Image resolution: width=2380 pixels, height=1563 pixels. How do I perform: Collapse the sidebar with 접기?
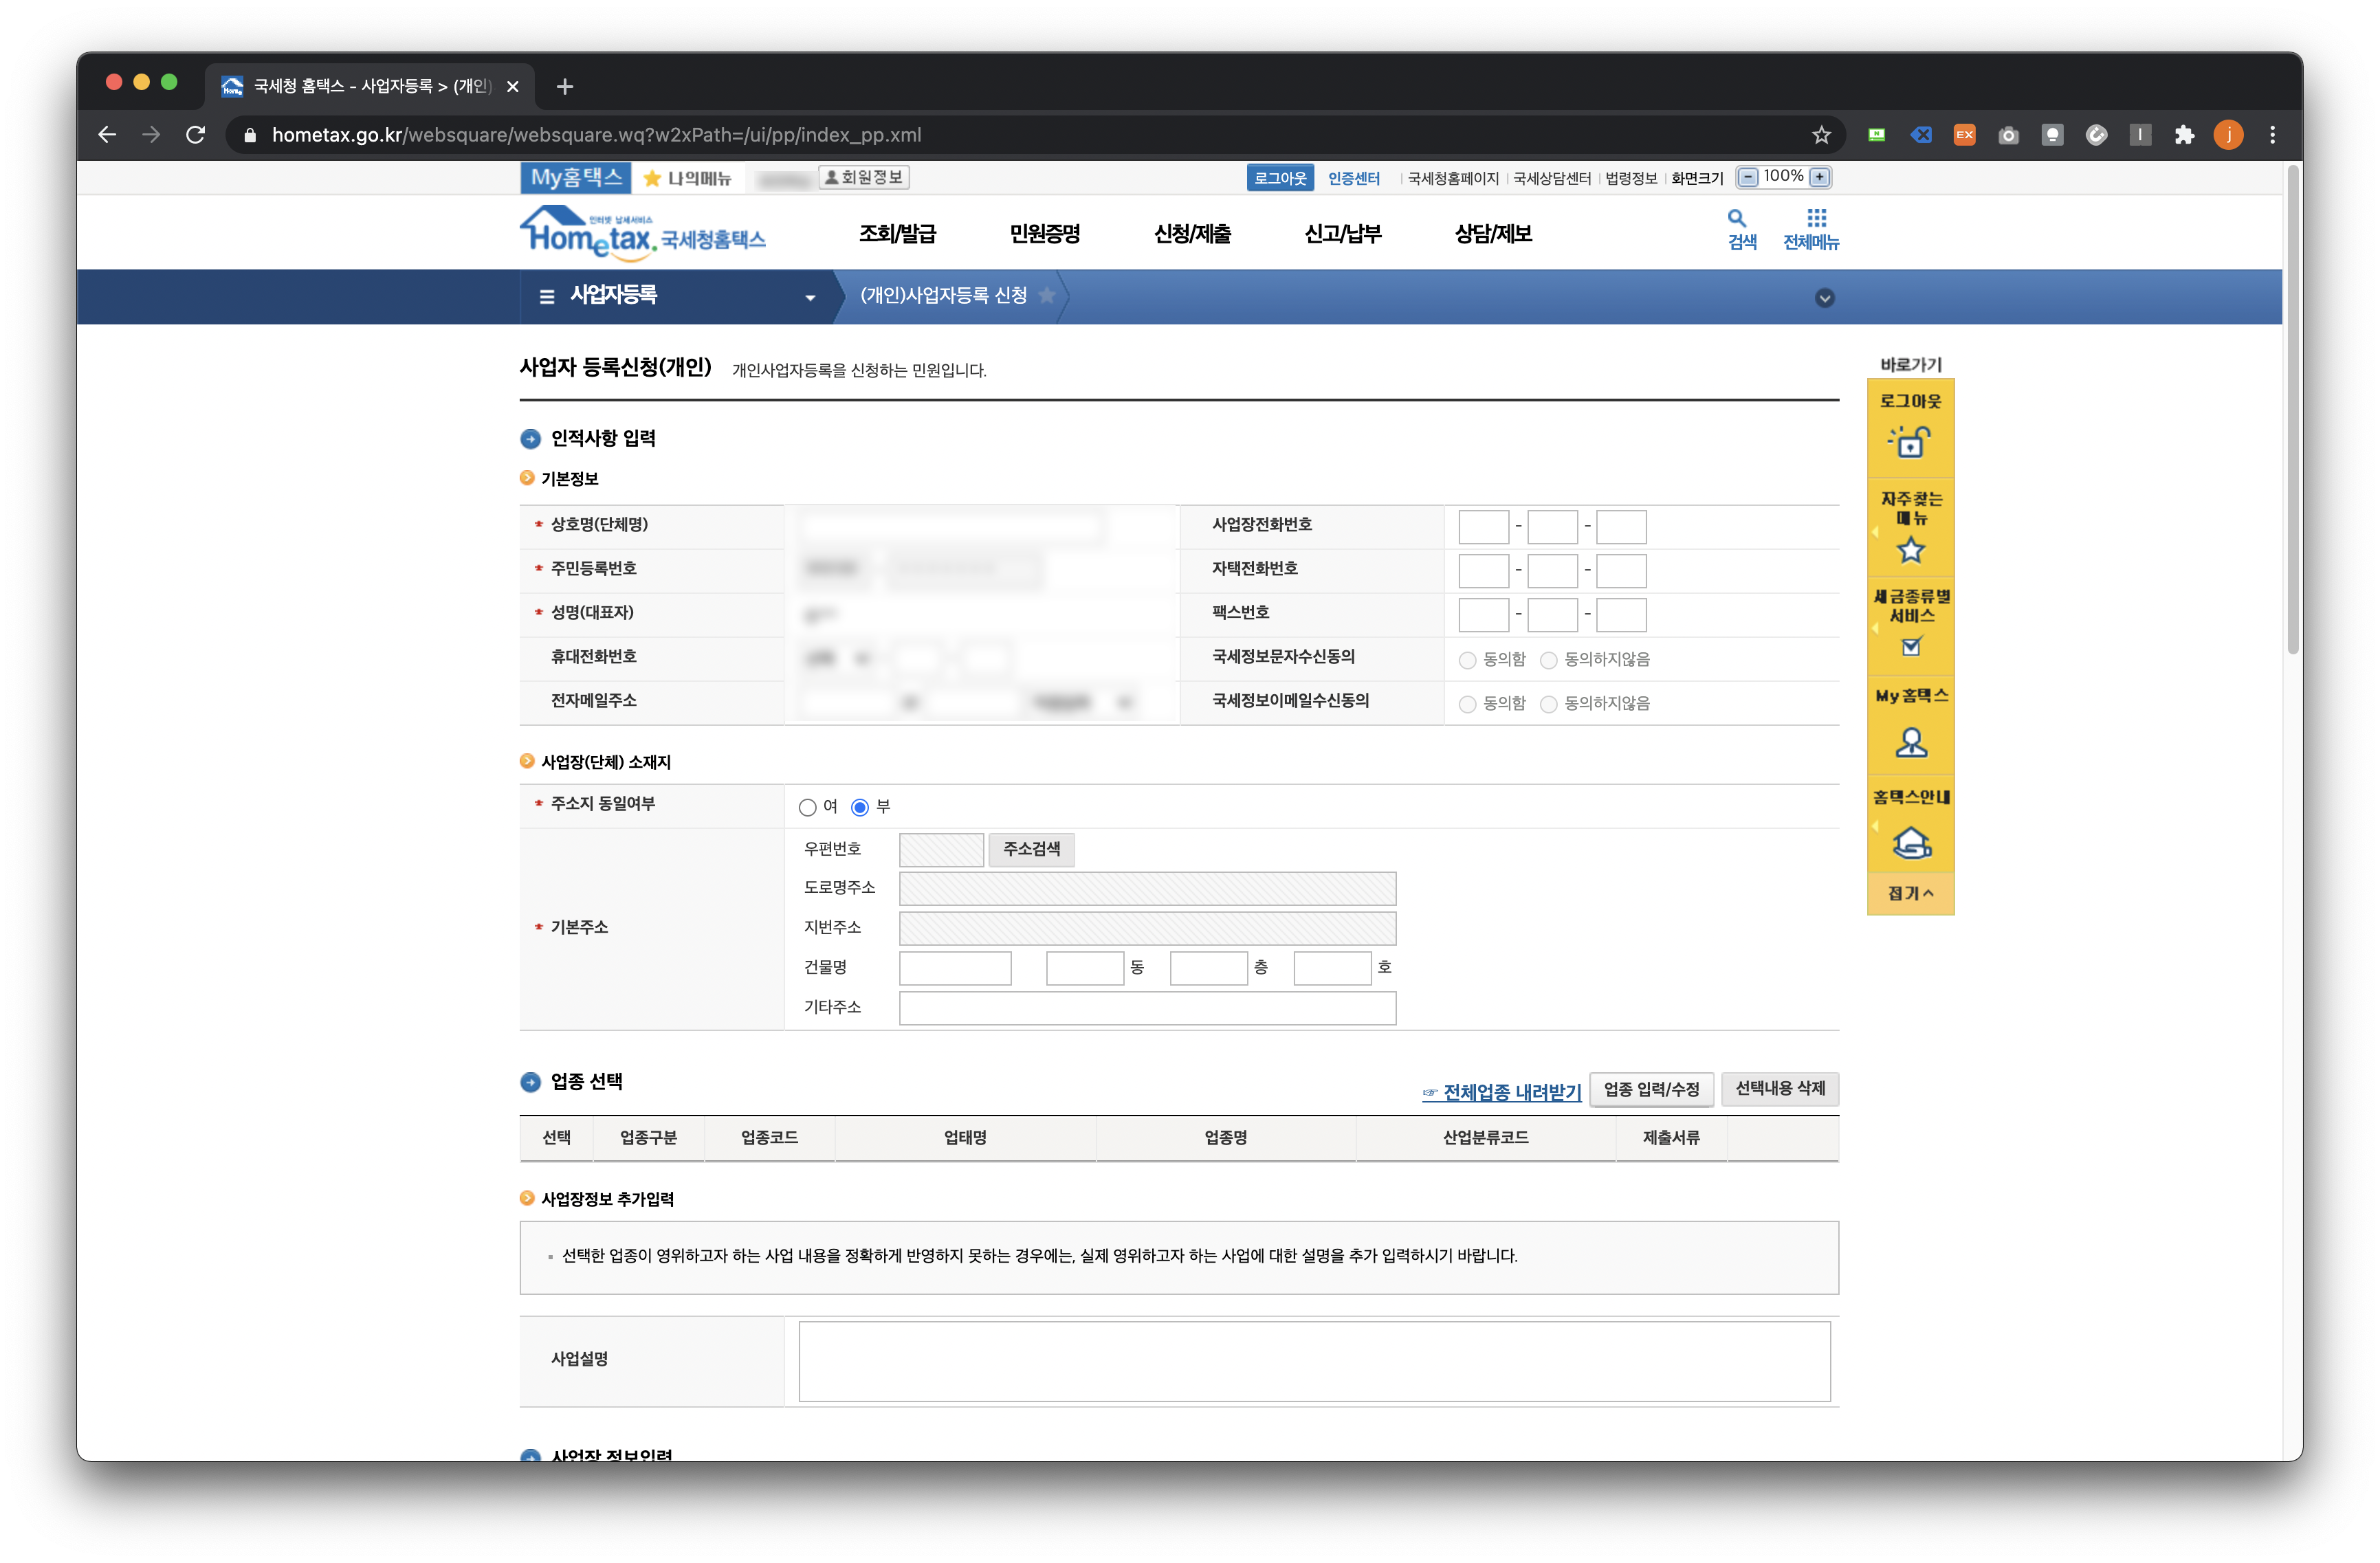point(1910,894)
